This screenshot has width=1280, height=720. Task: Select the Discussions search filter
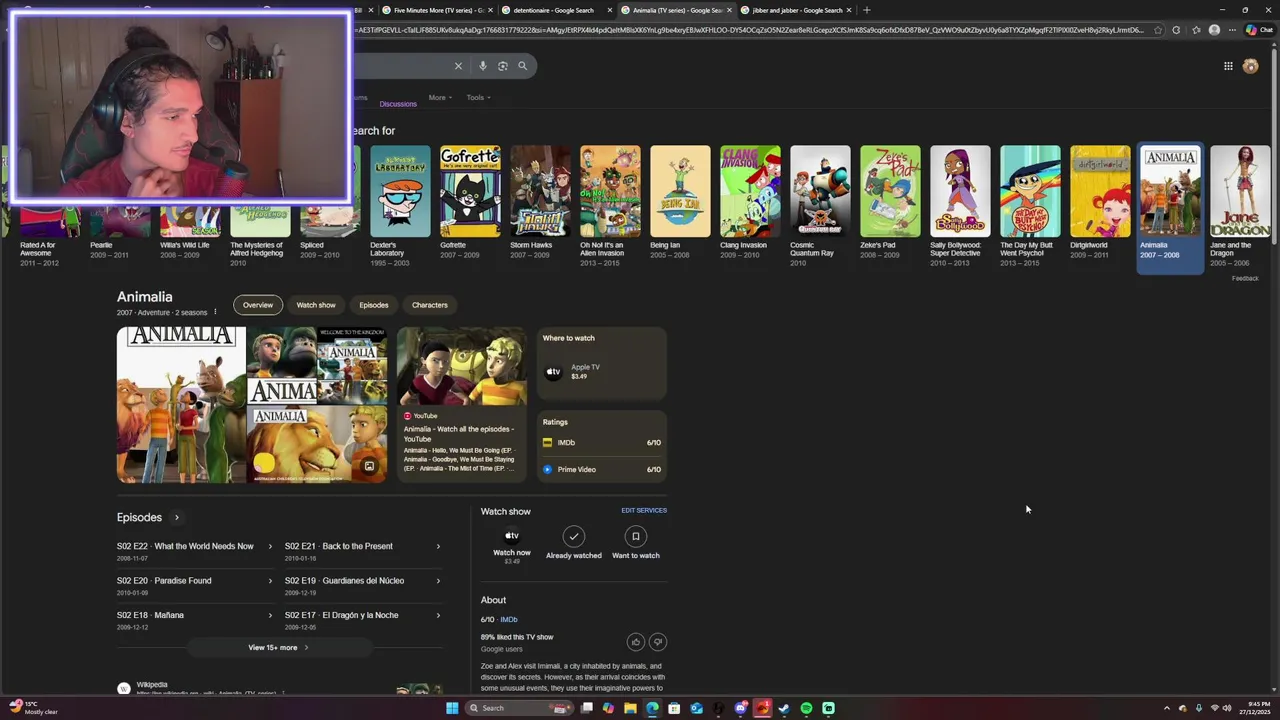click(x=398, y=104)
